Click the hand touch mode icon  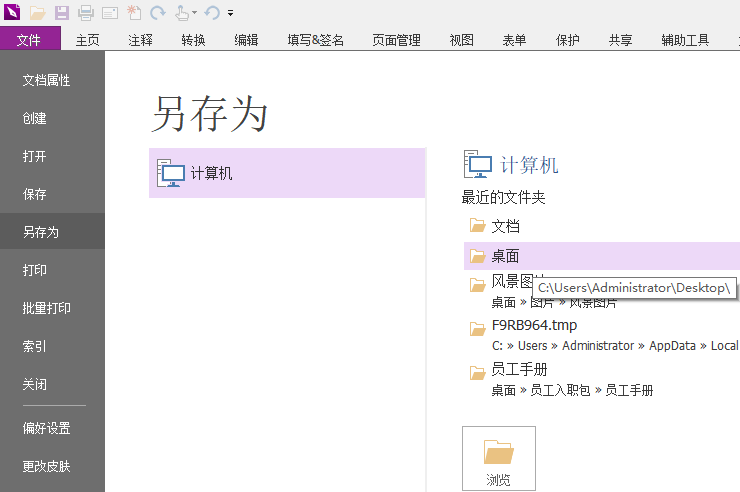pos(182,13)
